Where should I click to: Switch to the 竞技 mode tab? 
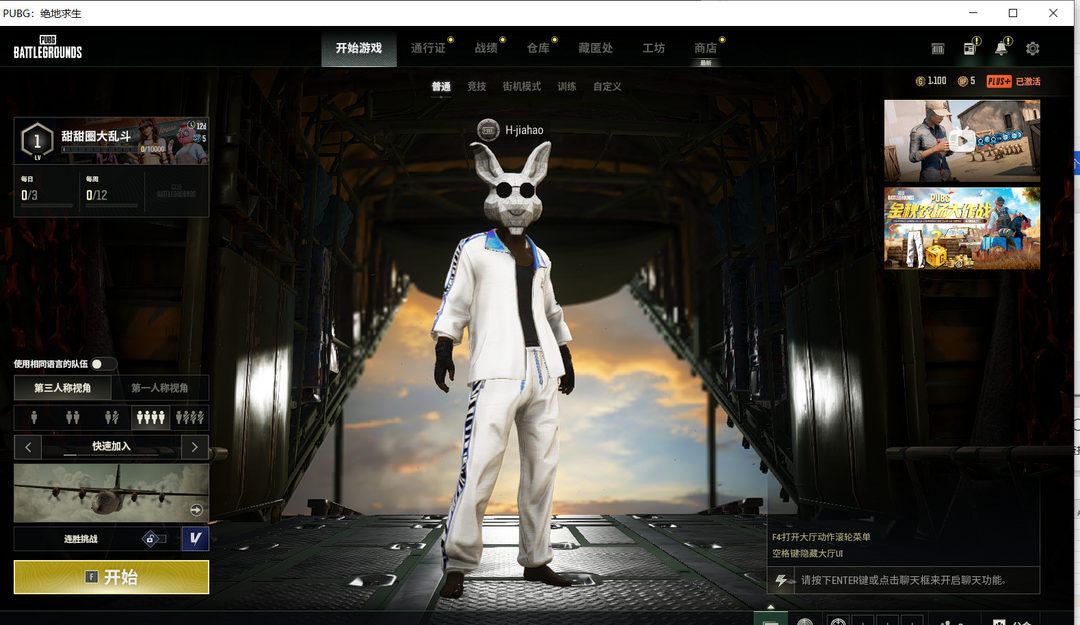[x=477, y=87]
